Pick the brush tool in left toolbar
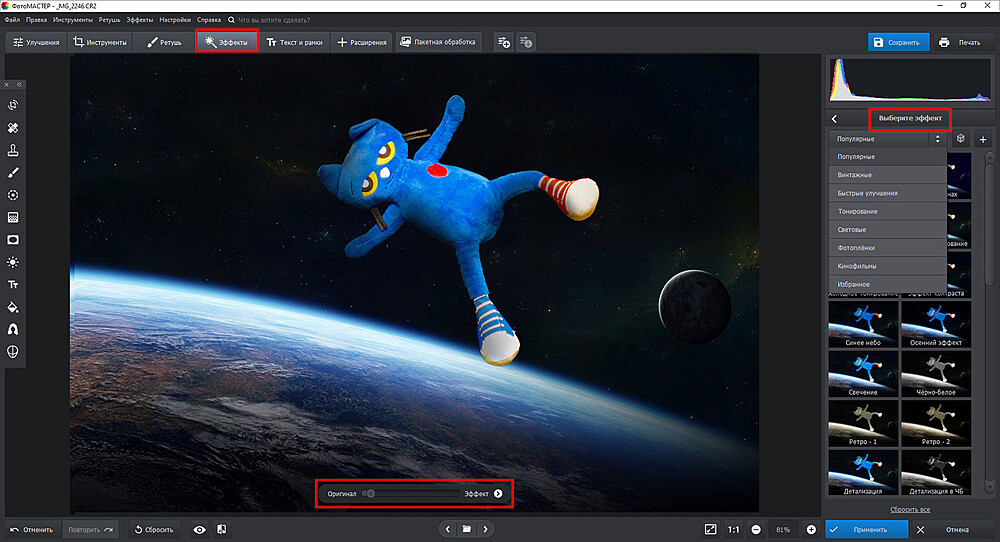 pos(14,173)
